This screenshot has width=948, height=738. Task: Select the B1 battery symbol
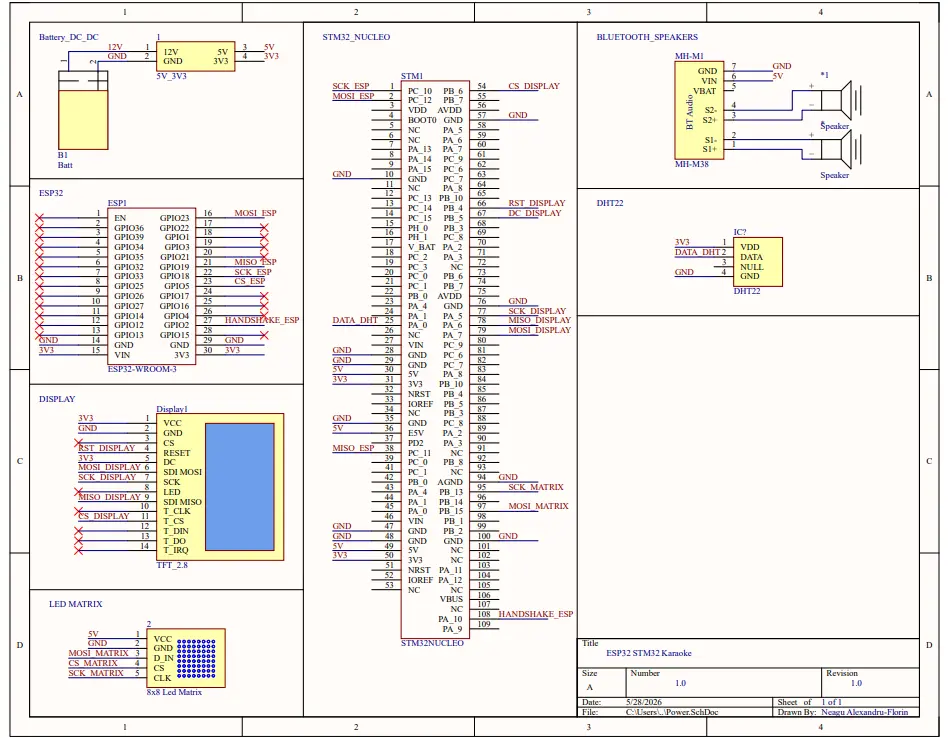pyautogui.click(x=83, y=110)
